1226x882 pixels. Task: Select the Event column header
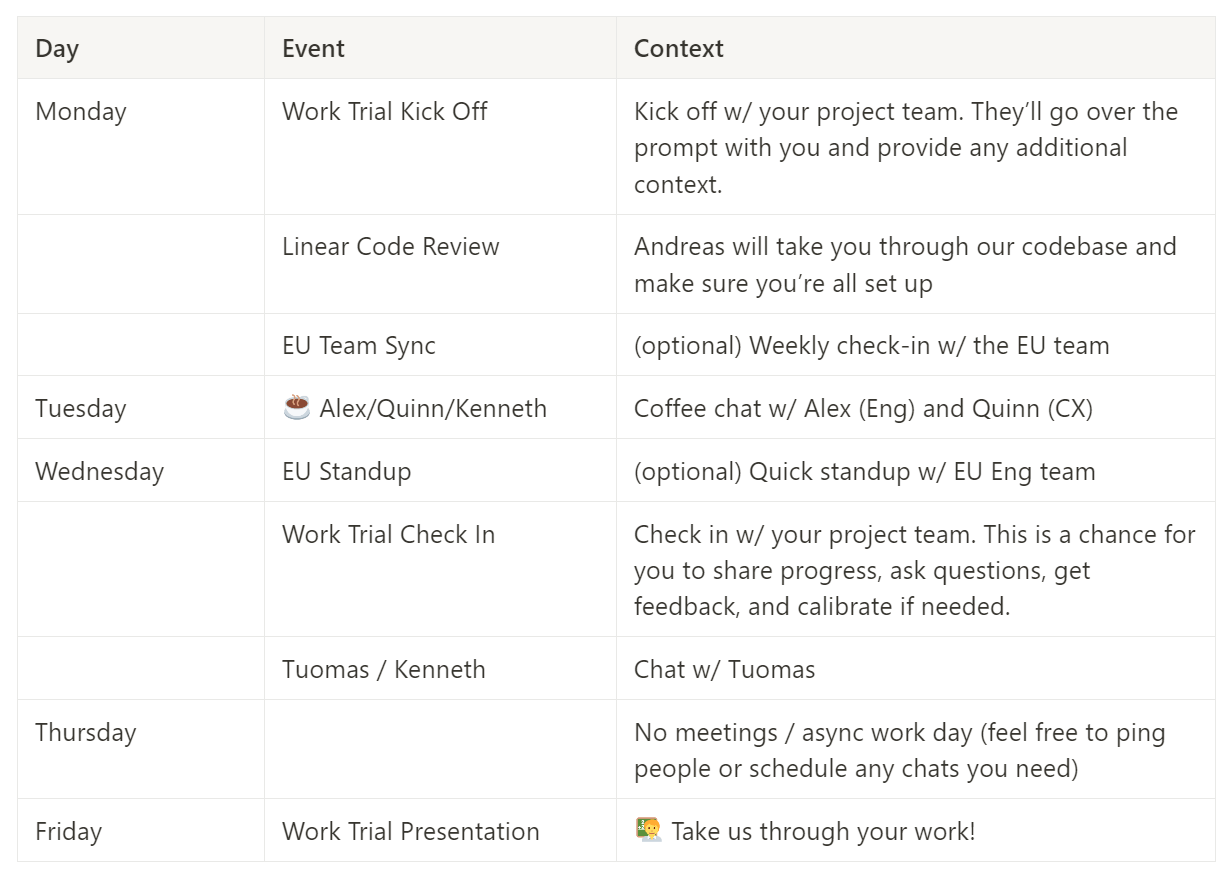(x=440, y=48)
